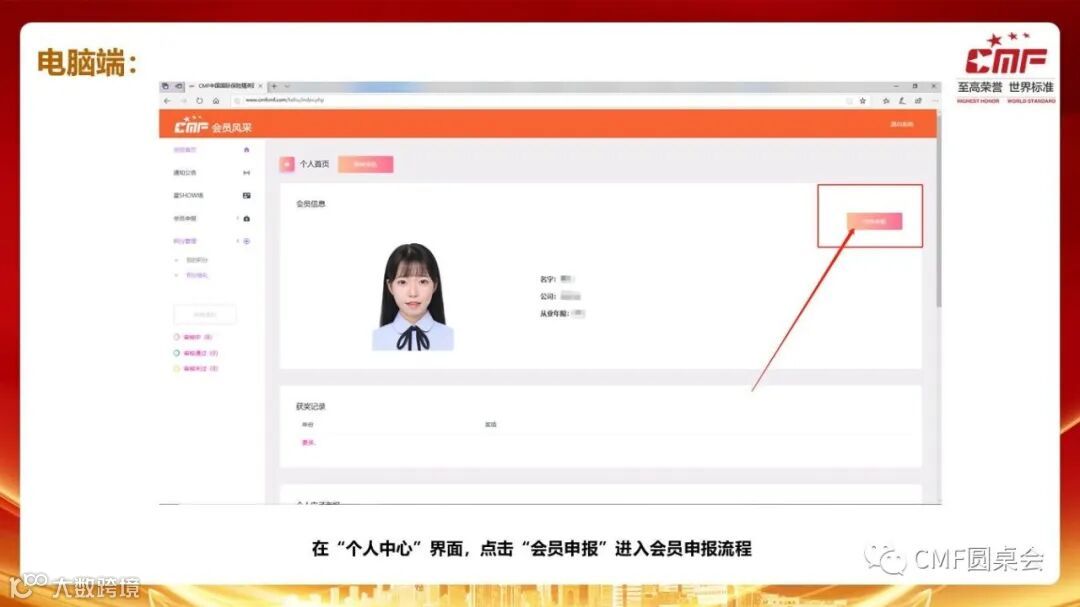Click the set-tabs-aside icon at tab bar start

165,86
